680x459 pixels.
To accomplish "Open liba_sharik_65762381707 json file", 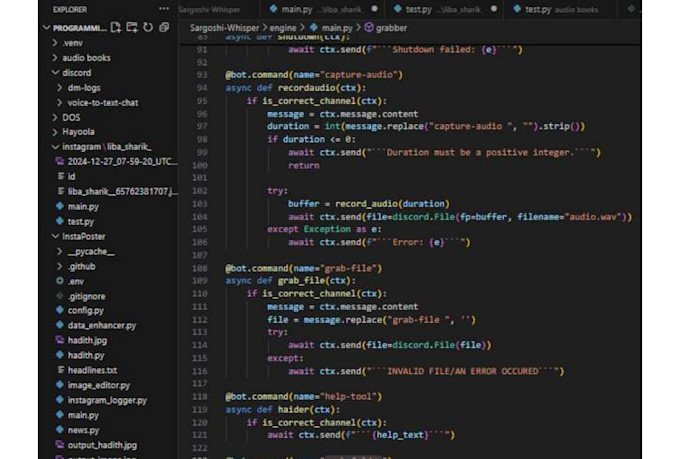I will [123, 191].
